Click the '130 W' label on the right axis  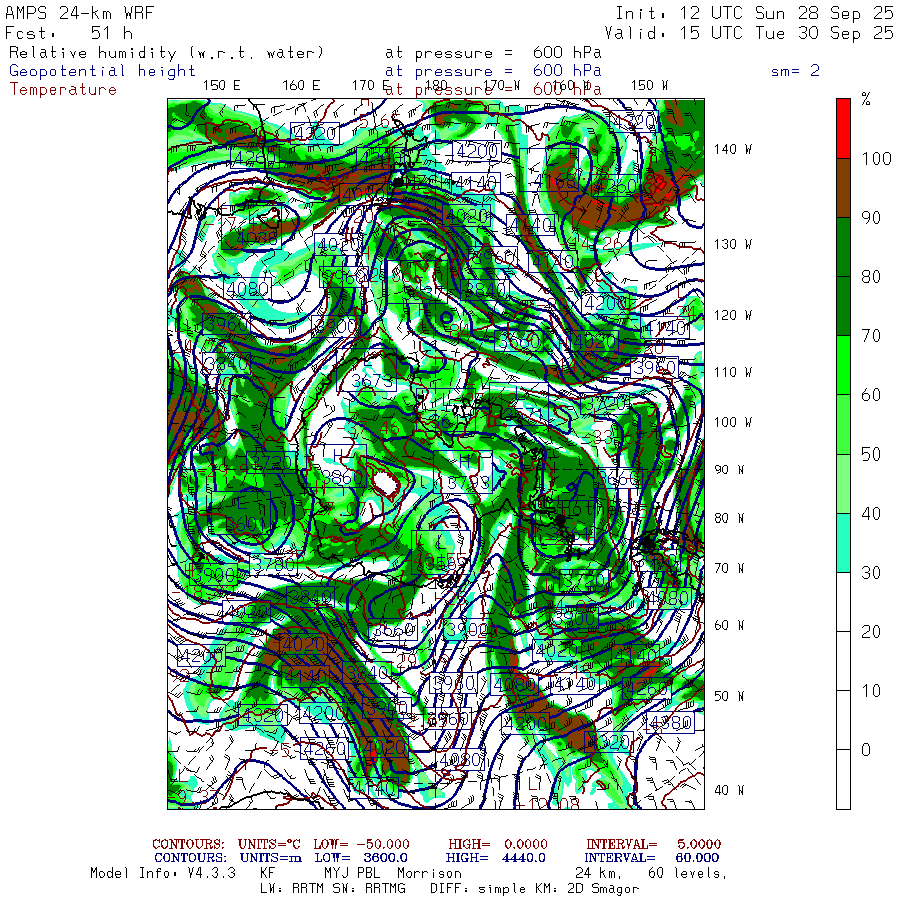733,245
